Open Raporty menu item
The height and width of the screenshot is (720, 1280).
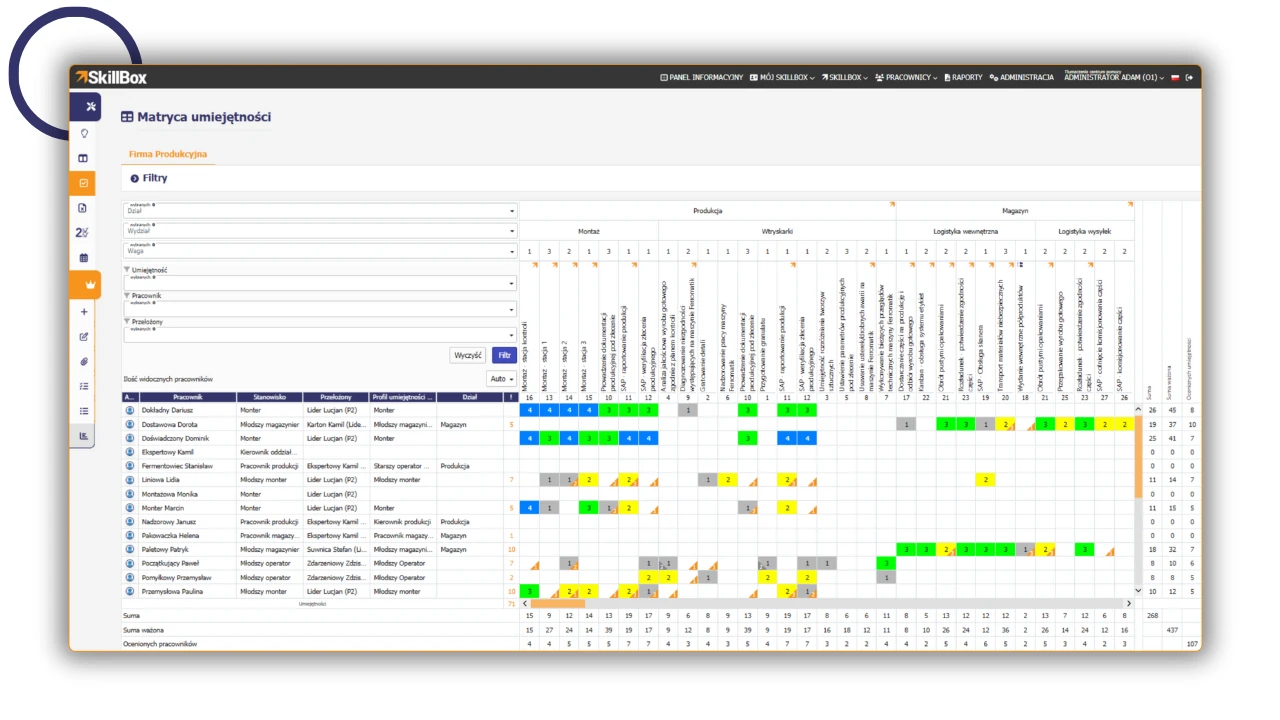(x=963, y=77)
